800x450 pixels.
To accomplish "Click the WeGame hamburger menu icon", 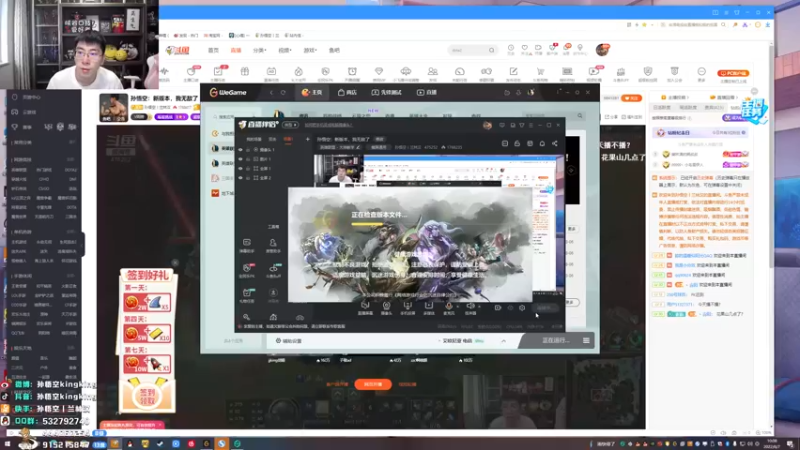I will (586, 340).
